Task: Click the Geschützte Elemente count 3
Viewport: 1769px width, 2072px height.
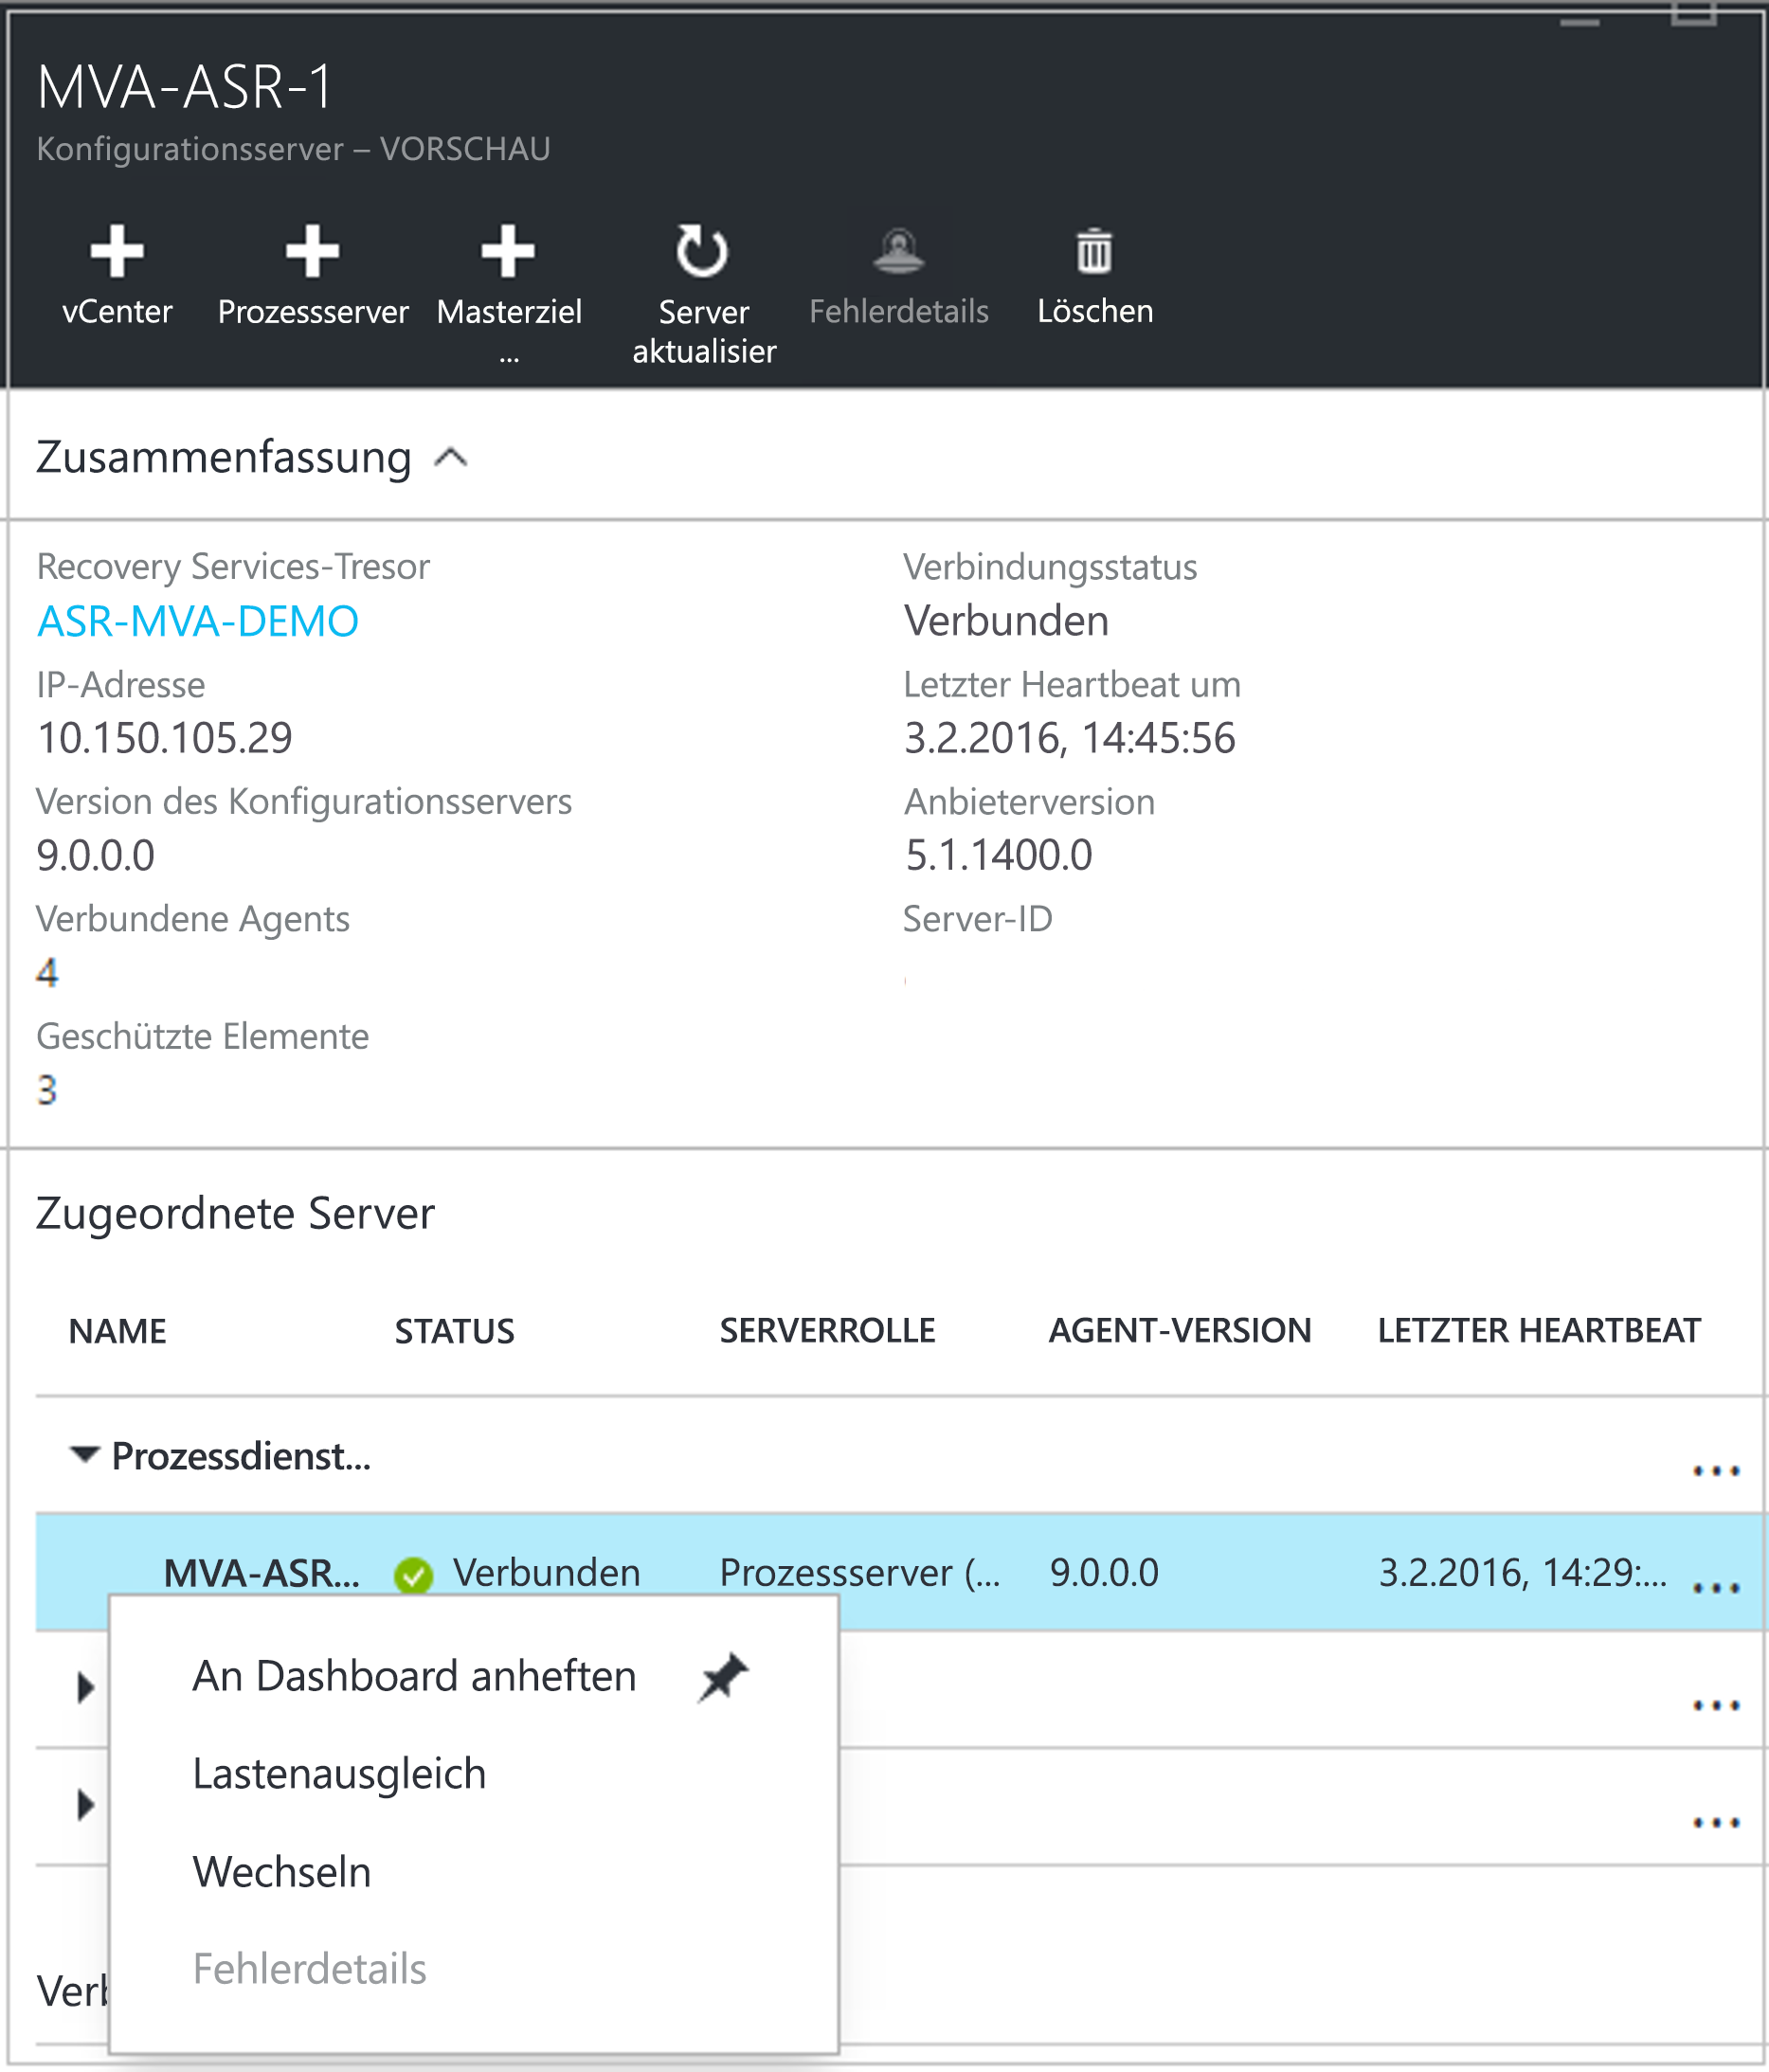Action: (x=47, y=1089)
